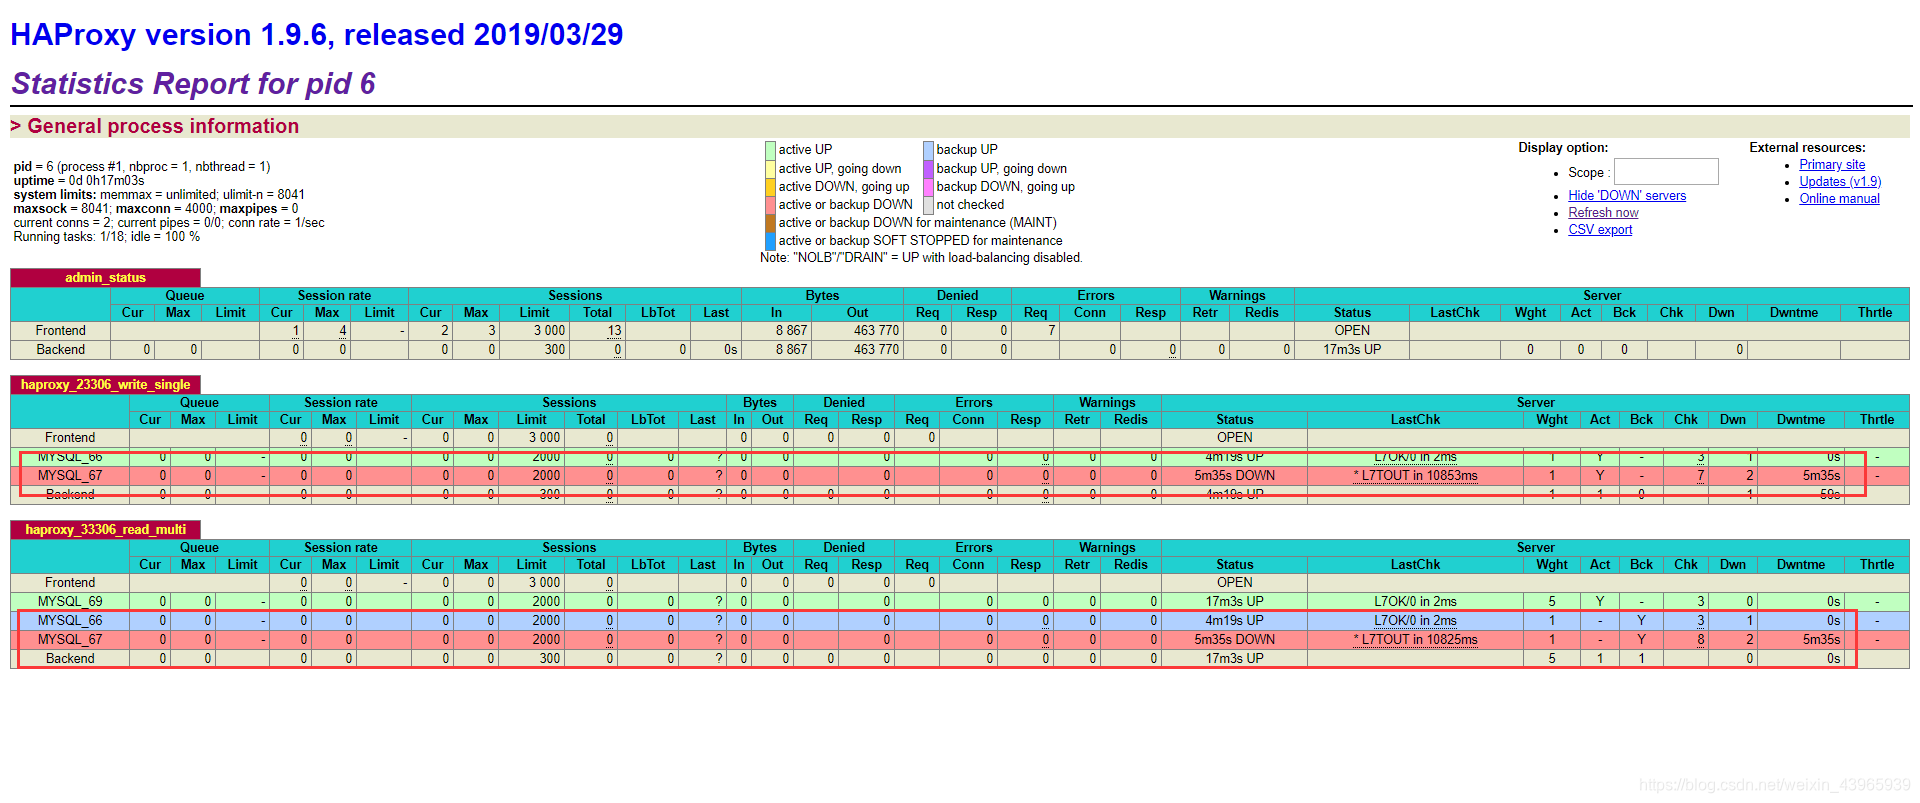Click the 463 770 bytes out Frontend value
The height and width of the screenshot is (803, 1920).
(x=876, y=331)
